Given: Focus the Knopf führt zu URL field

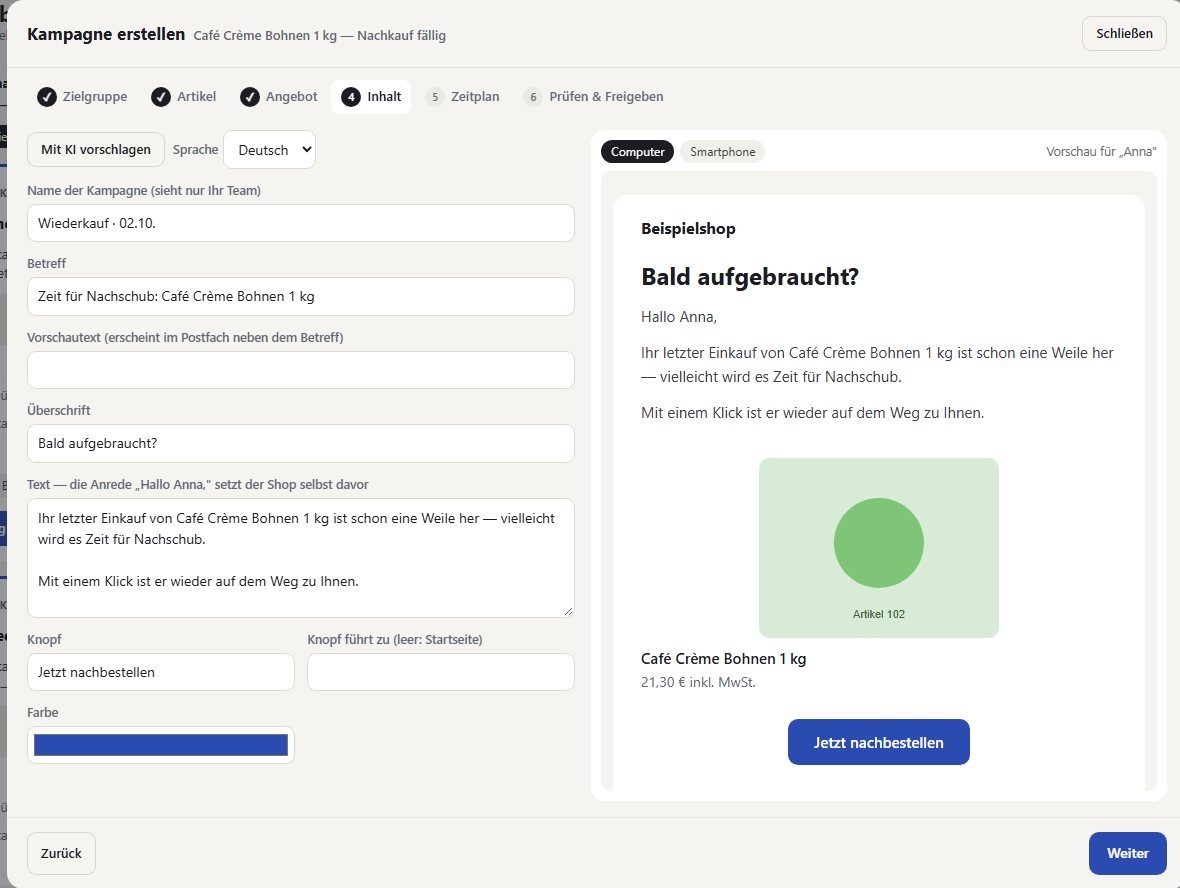Looking at the screenshot, I should click(x=441, y=672).
